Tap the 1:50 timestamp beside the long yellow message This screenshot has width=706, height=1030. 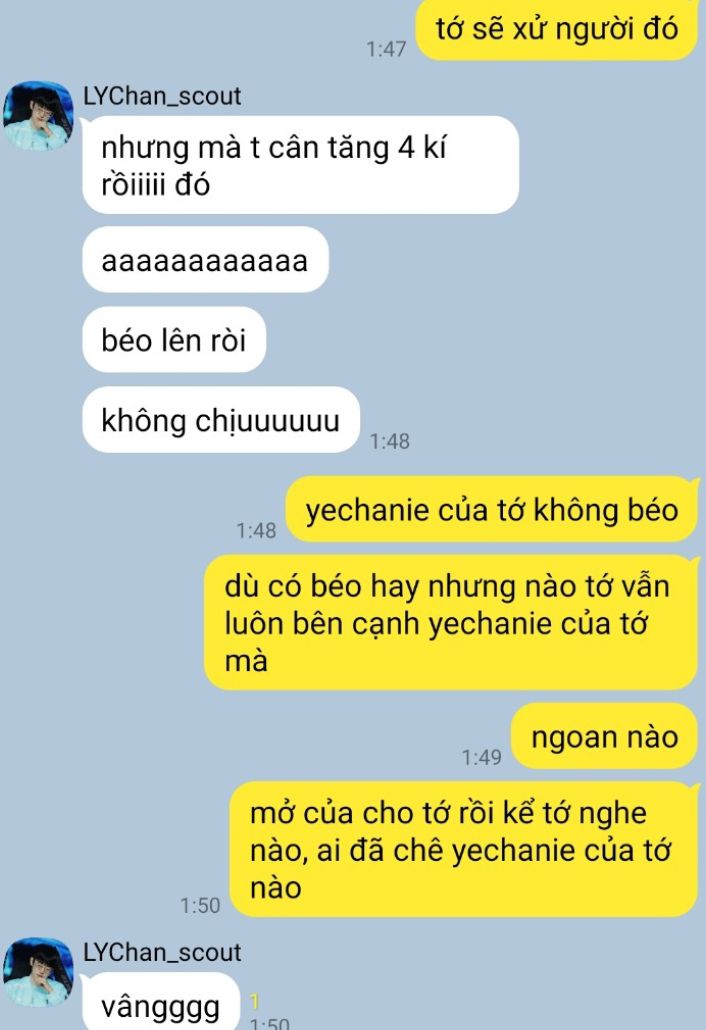tap(200, 905)
